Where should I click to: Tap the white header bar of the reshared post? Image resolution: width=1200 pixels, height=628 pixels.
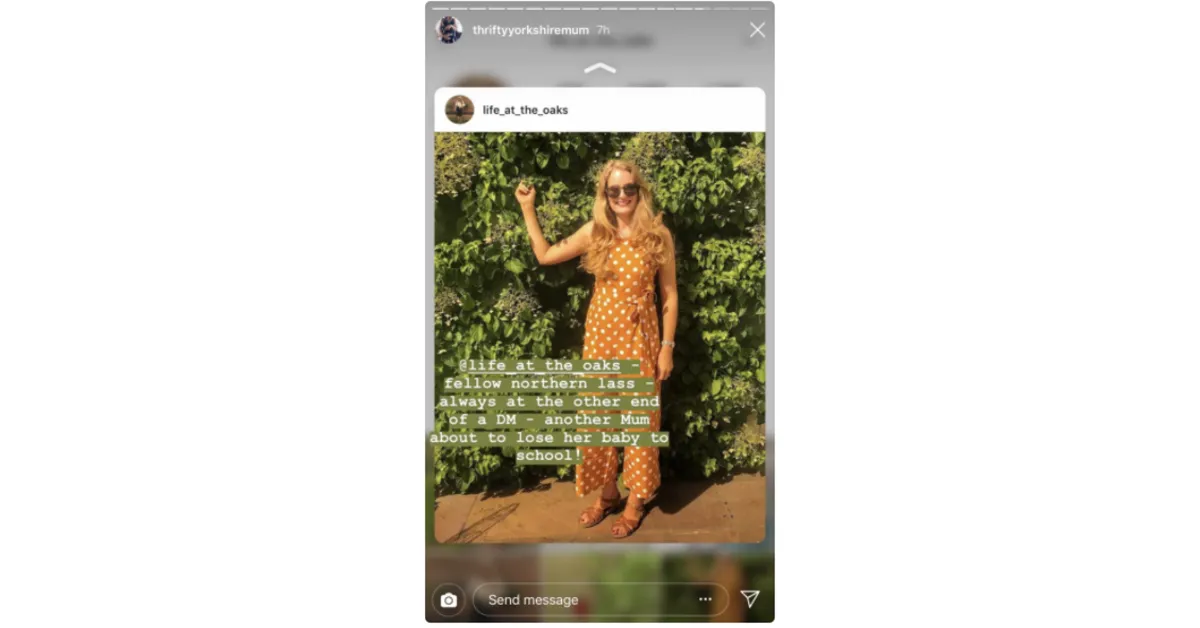click(600, 110)
